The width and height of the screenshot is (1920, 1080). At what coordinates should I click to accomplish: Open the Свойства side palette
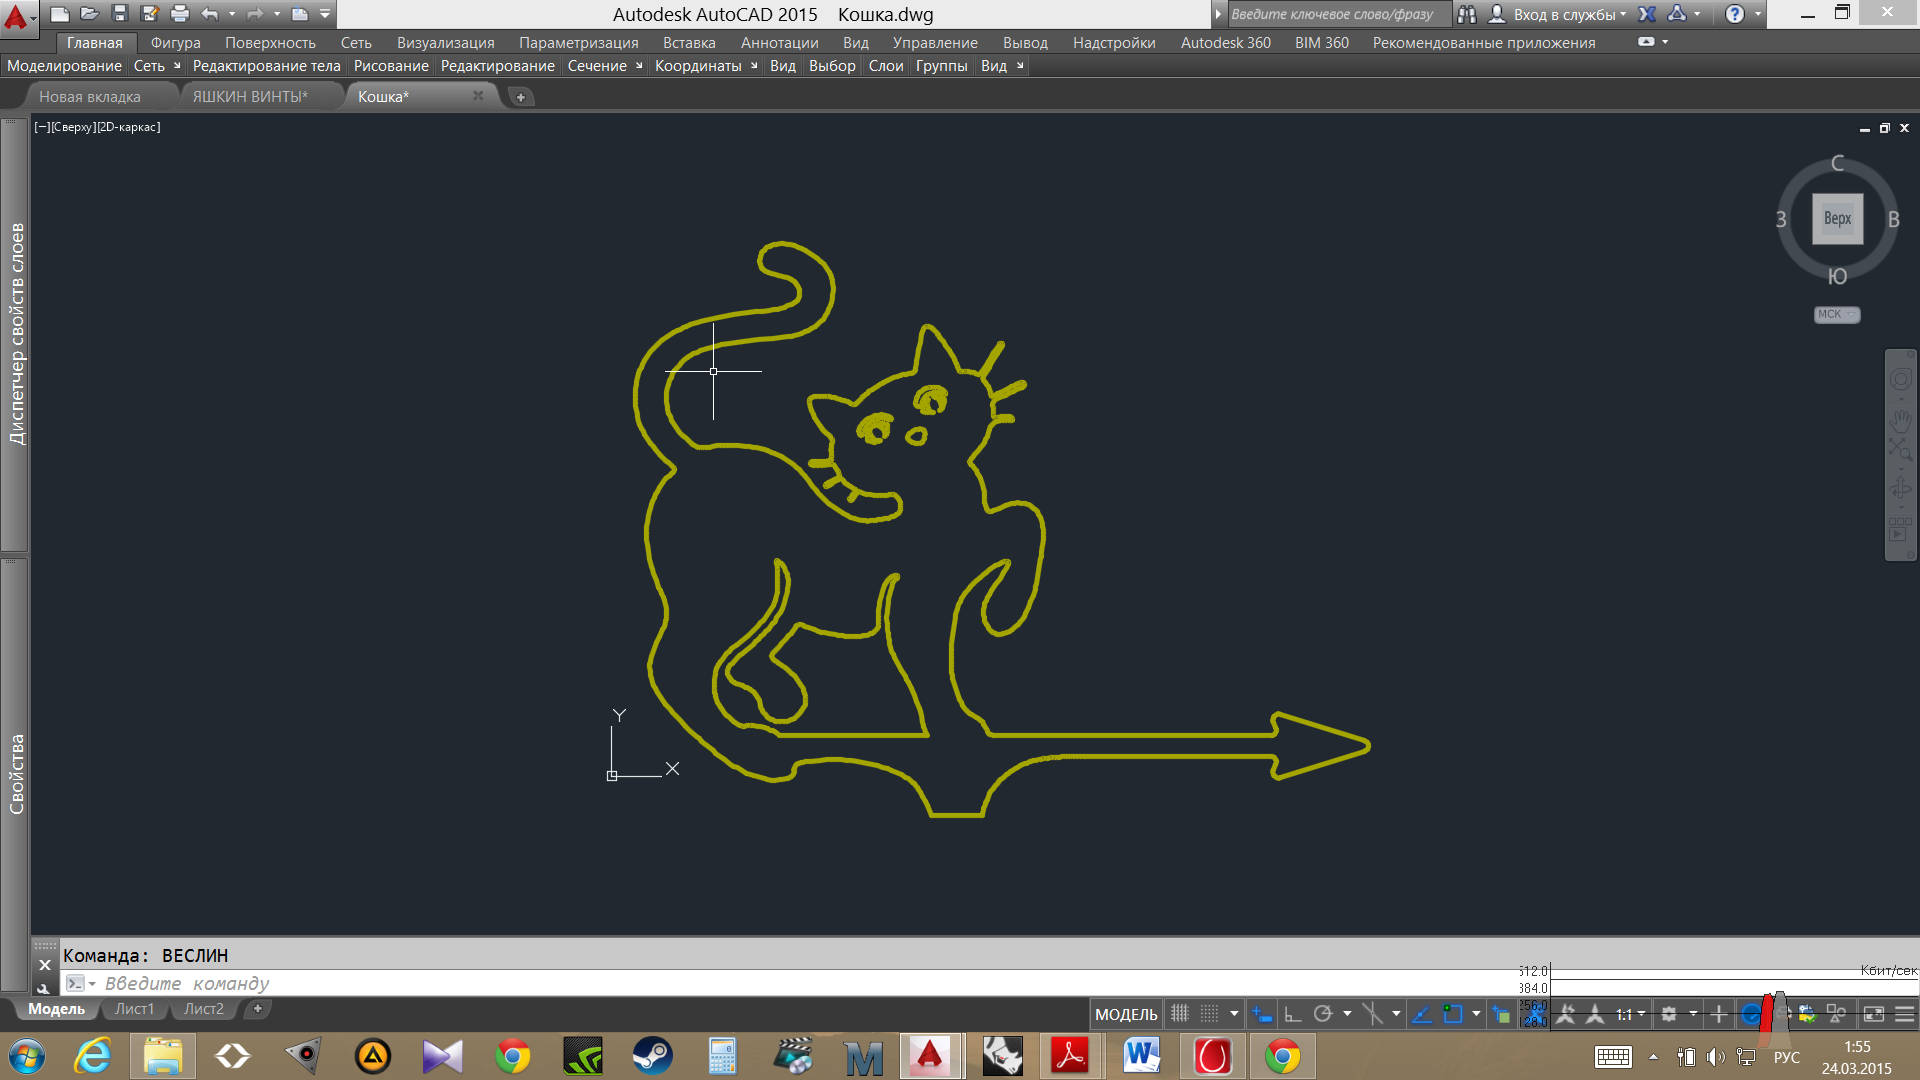pos(16,774)
